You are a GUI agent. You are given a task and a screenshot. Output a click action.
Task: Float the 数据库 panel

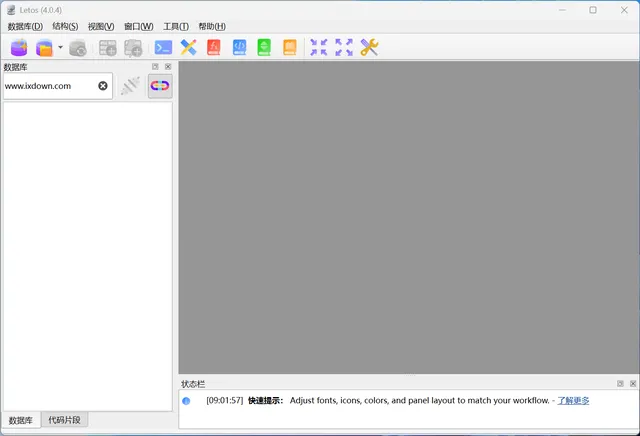coord(155,67)
